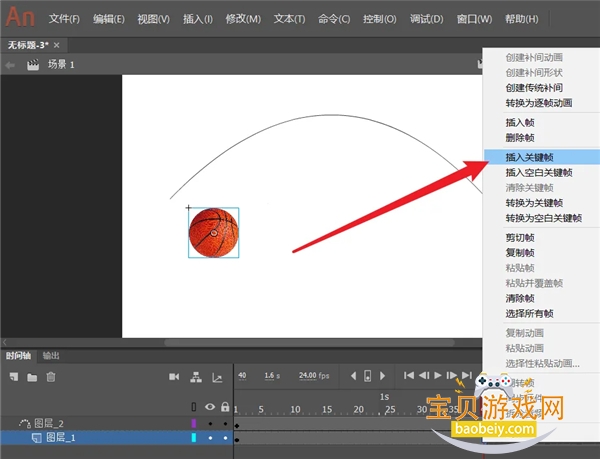Open the 文本(T) menu
The height and width of the screenshot is (459, 600).
pos(289,19)
